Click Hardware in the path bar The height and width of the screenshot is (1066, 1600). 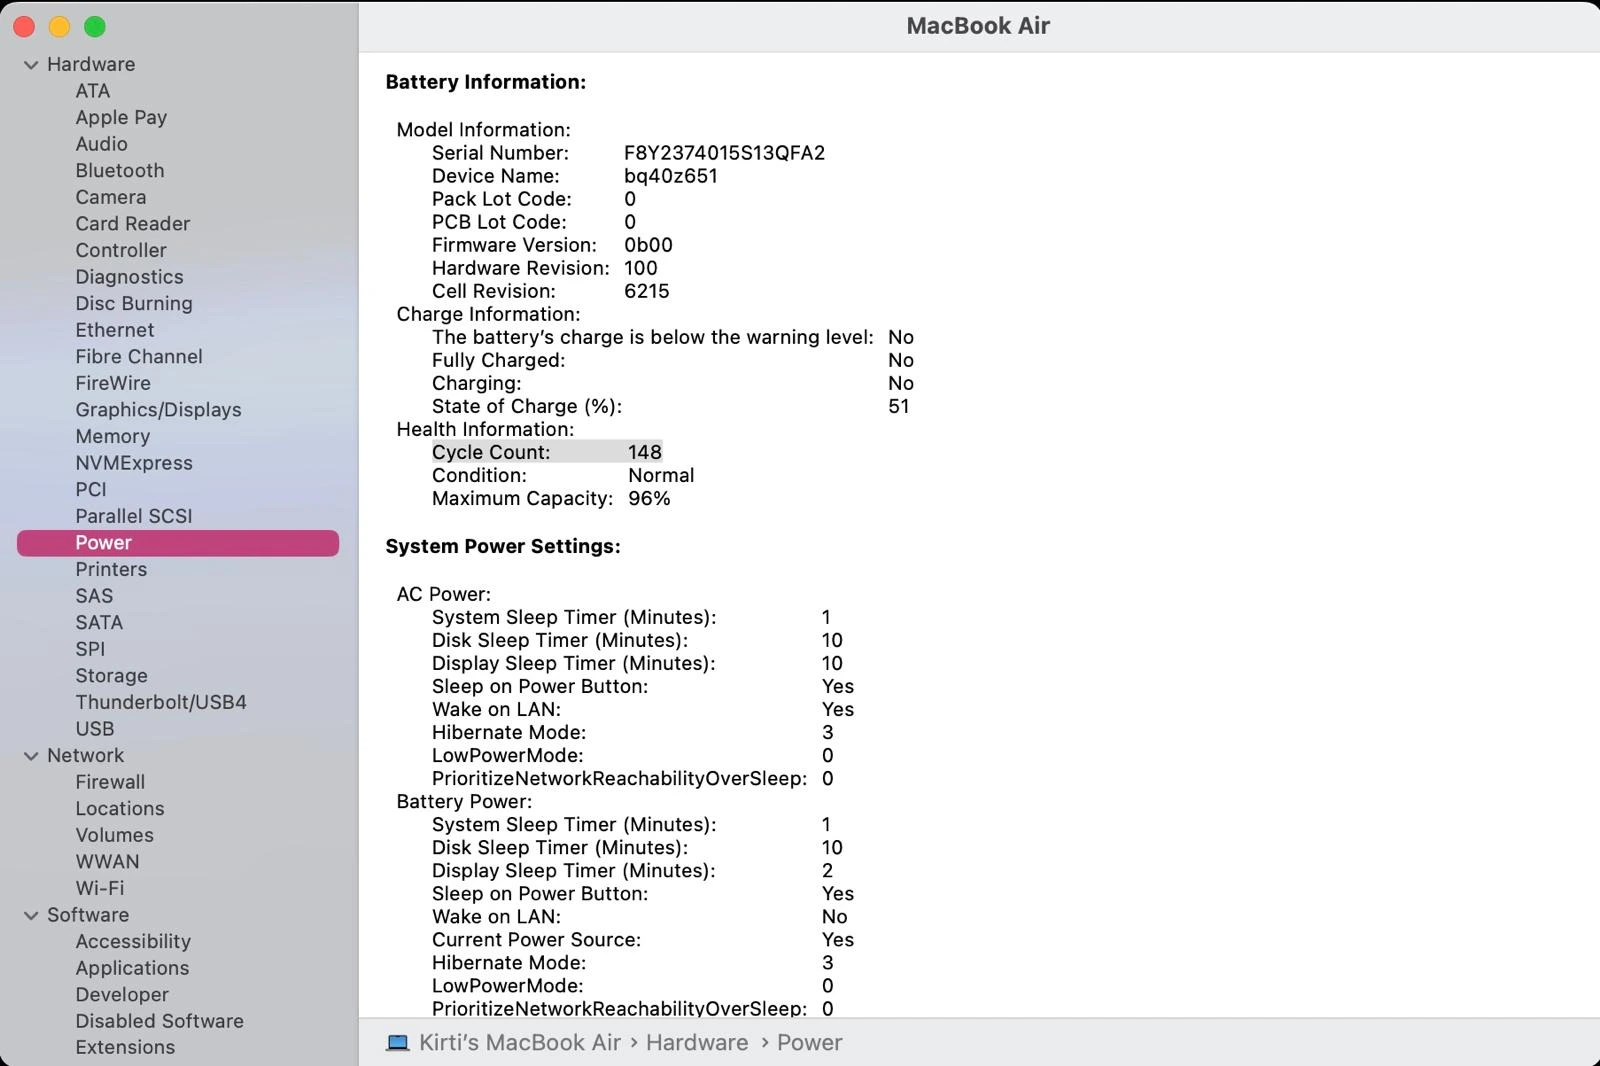pyautogui.click(x=697, y=1043)
